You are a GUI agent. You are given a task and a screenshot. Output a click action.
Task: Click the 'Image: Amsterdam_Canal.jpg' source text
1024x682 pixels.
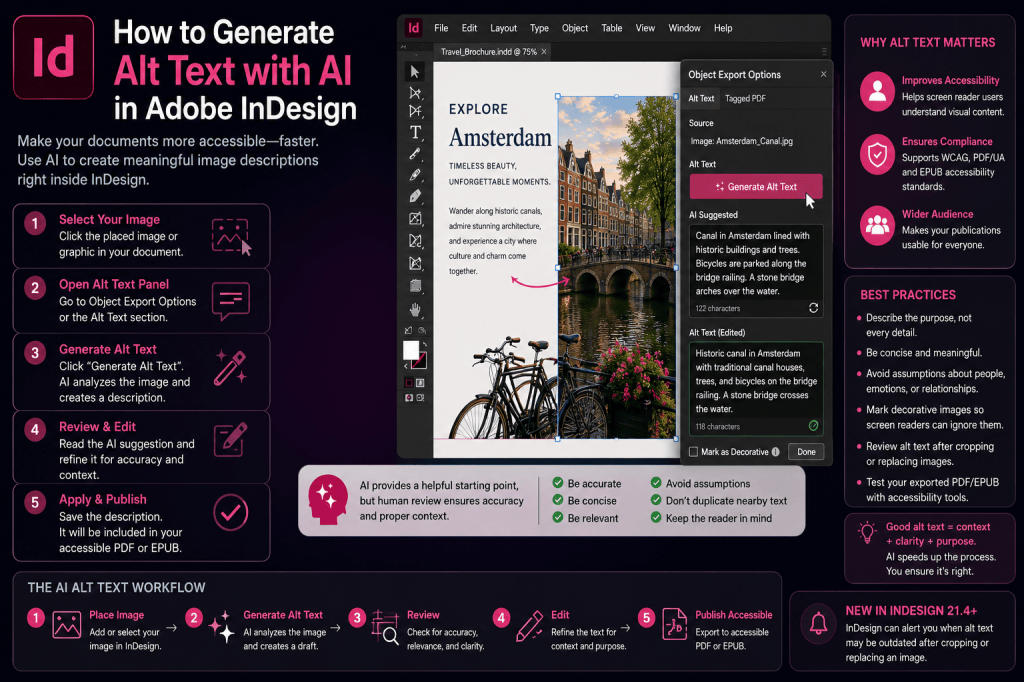pos(741,141)
